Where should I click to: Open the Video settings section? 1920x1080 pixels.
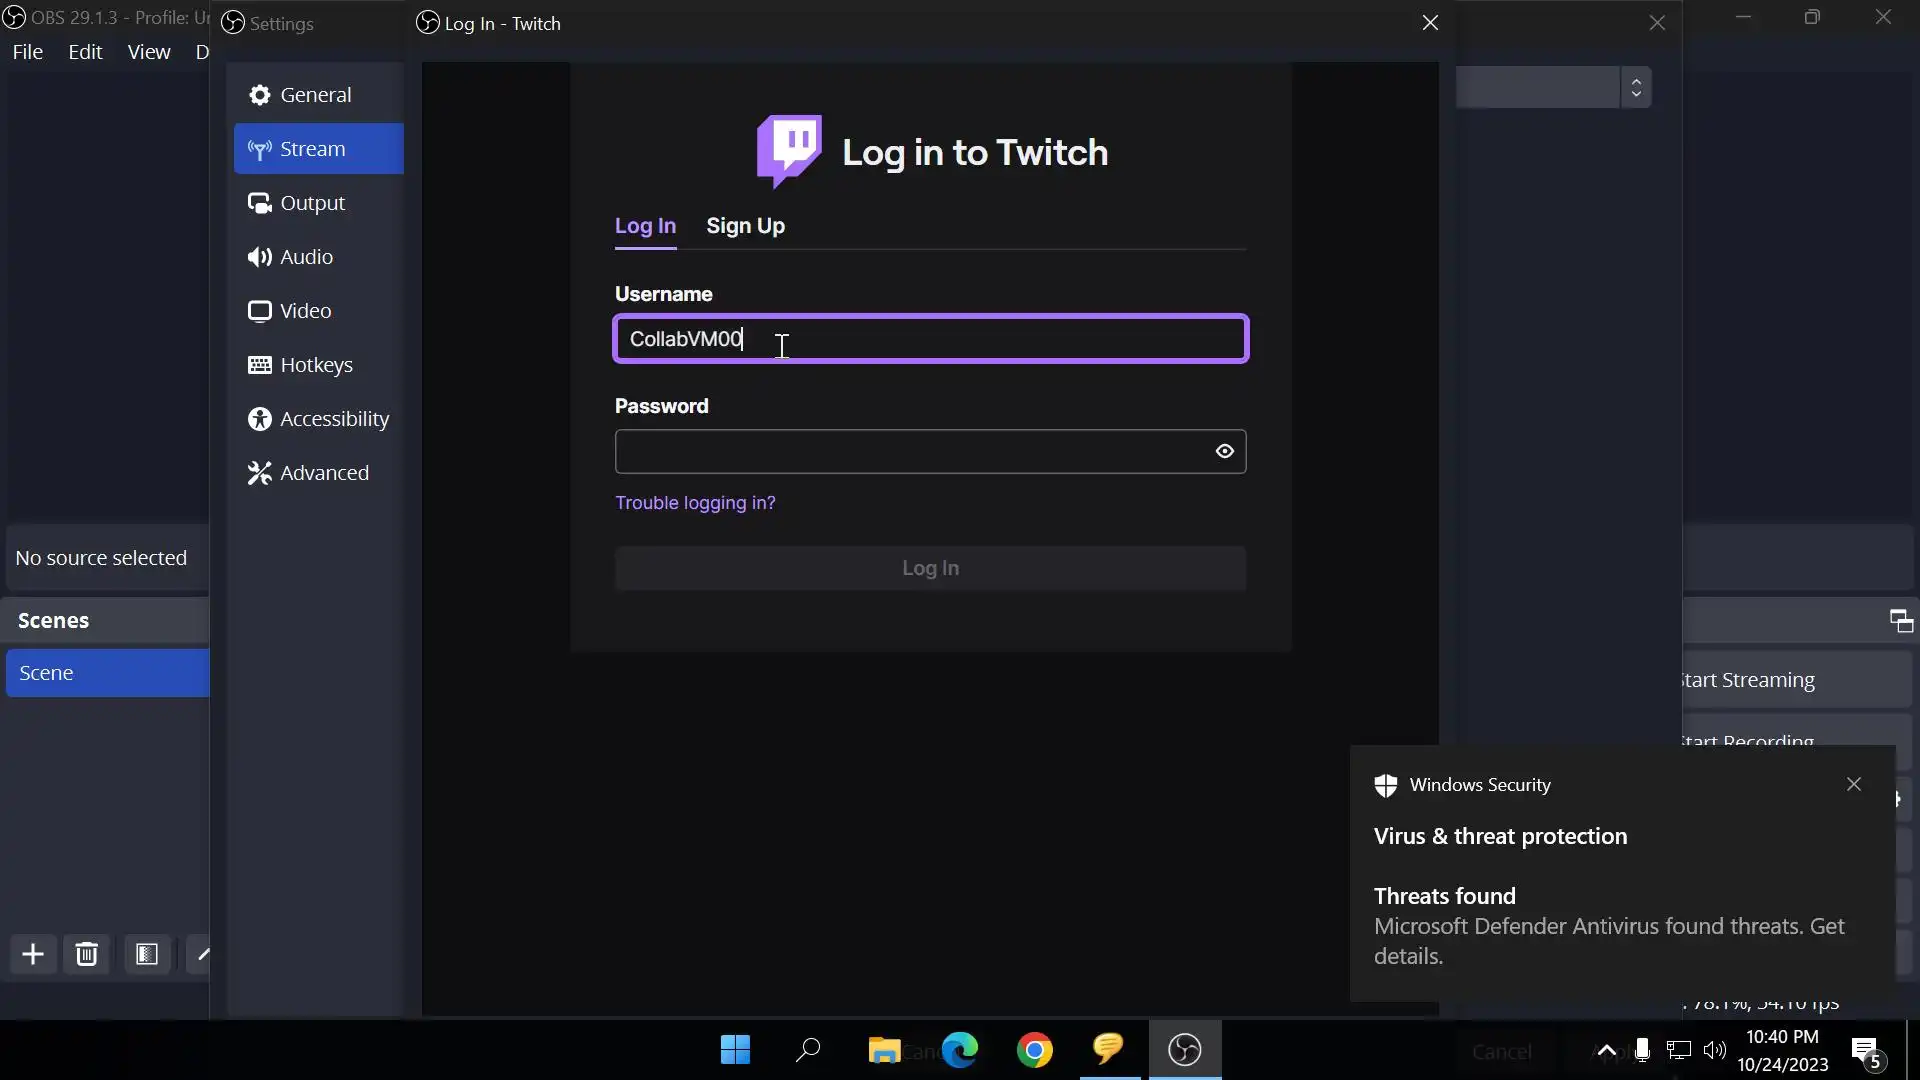[305, 311]
